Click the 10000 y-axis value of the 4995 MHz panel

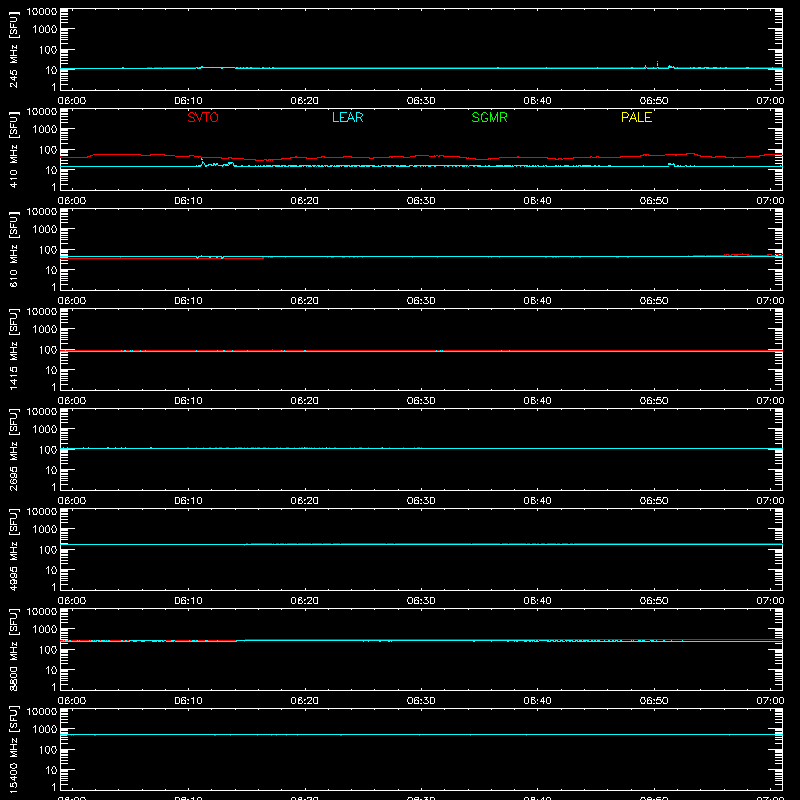(x=42, y=512)
